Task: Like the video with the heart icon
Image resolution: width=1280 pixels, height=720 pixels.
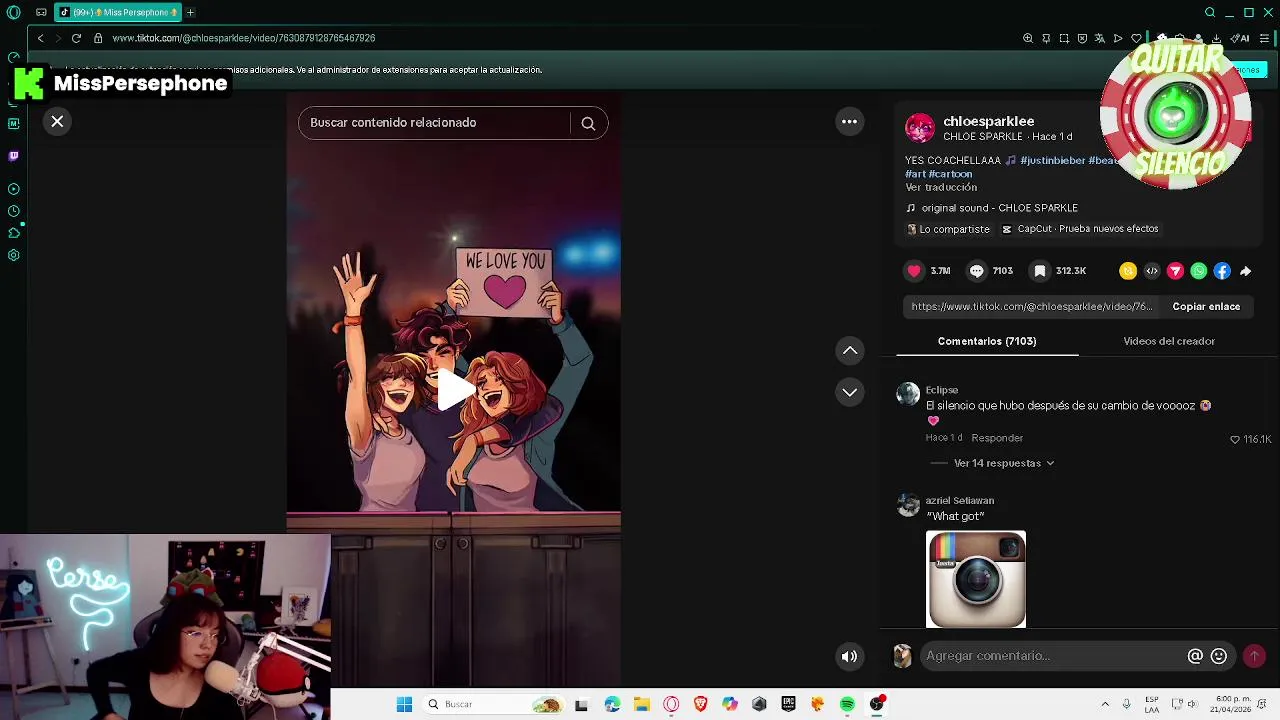Action: [x=914, y=271]
